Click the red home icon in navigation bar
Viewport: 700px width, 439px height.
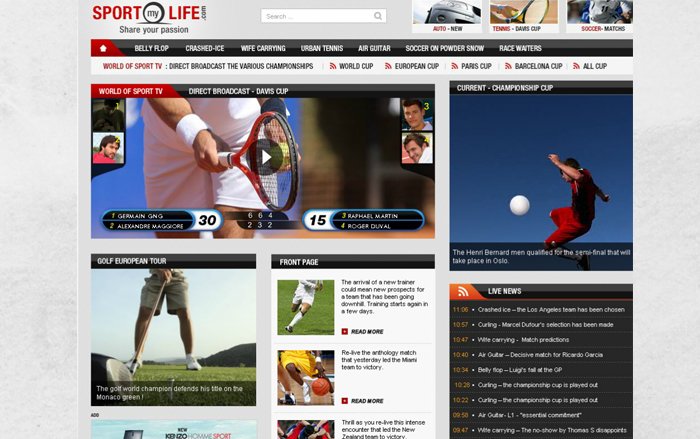point(104,48)
